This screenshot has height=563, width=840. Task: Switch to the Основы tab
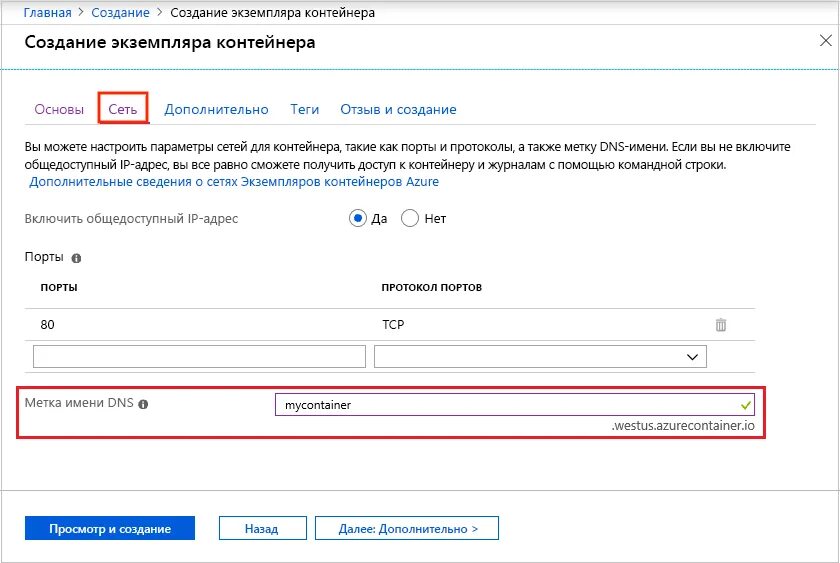tap(59, 109)
